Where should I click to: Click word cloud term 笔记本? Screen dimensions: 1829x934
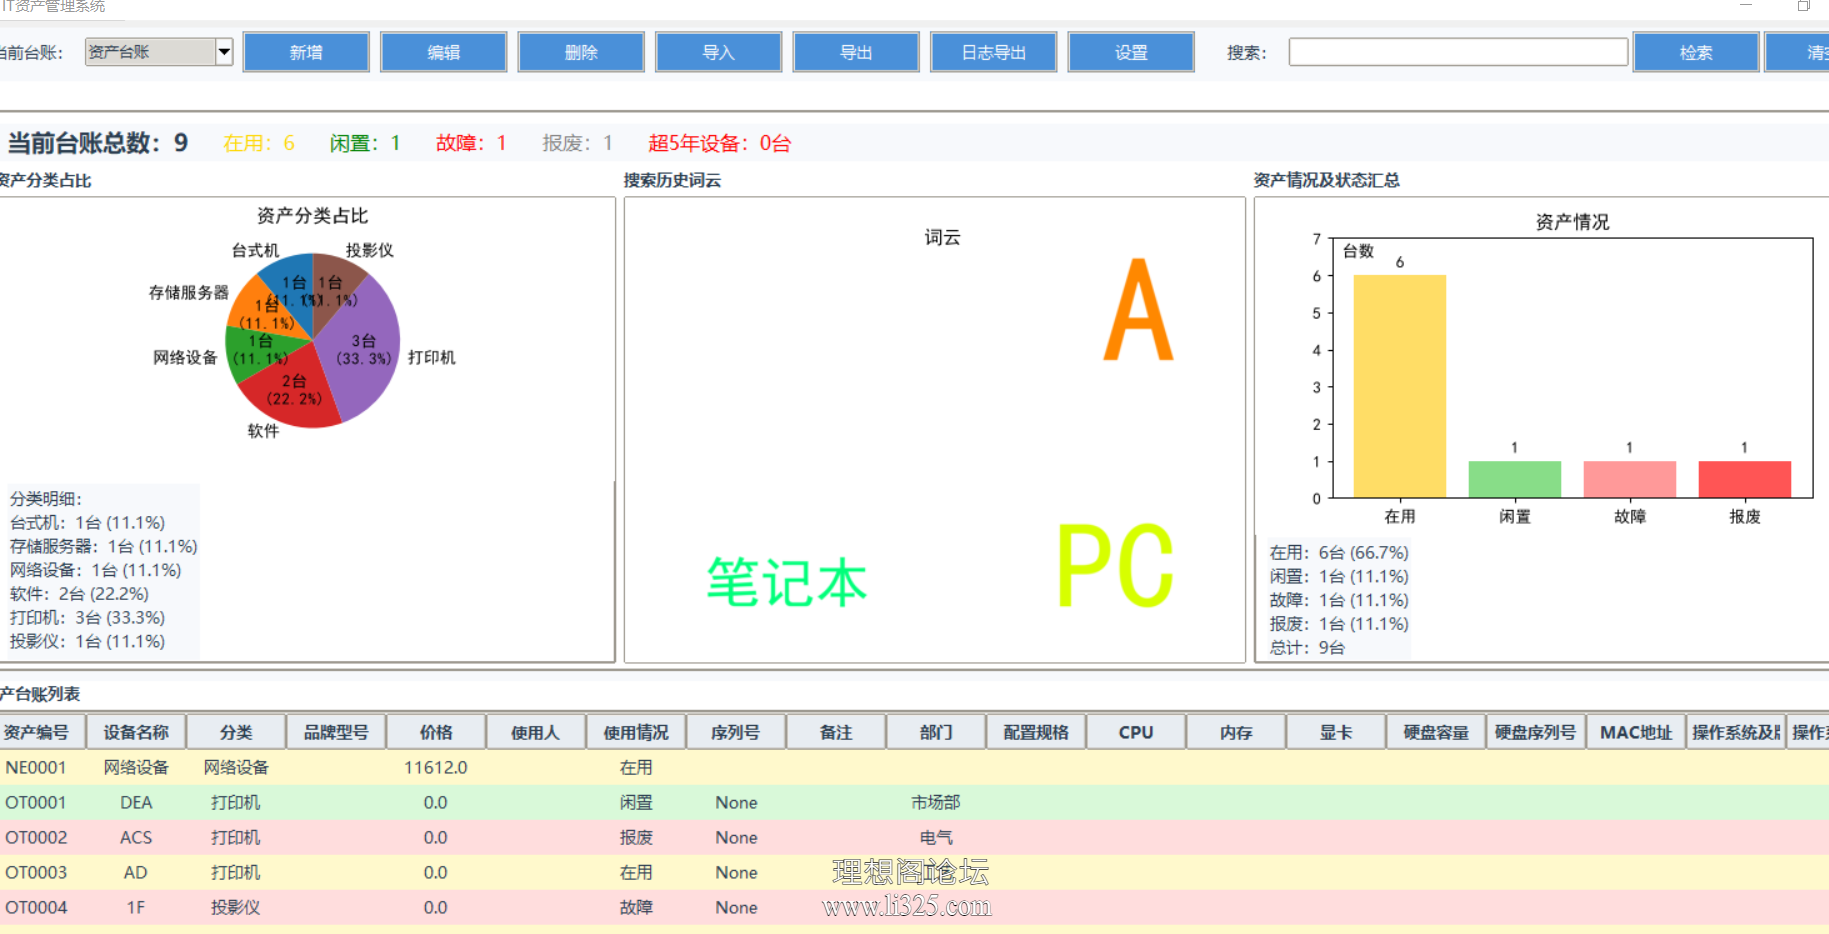click(787, 582)
